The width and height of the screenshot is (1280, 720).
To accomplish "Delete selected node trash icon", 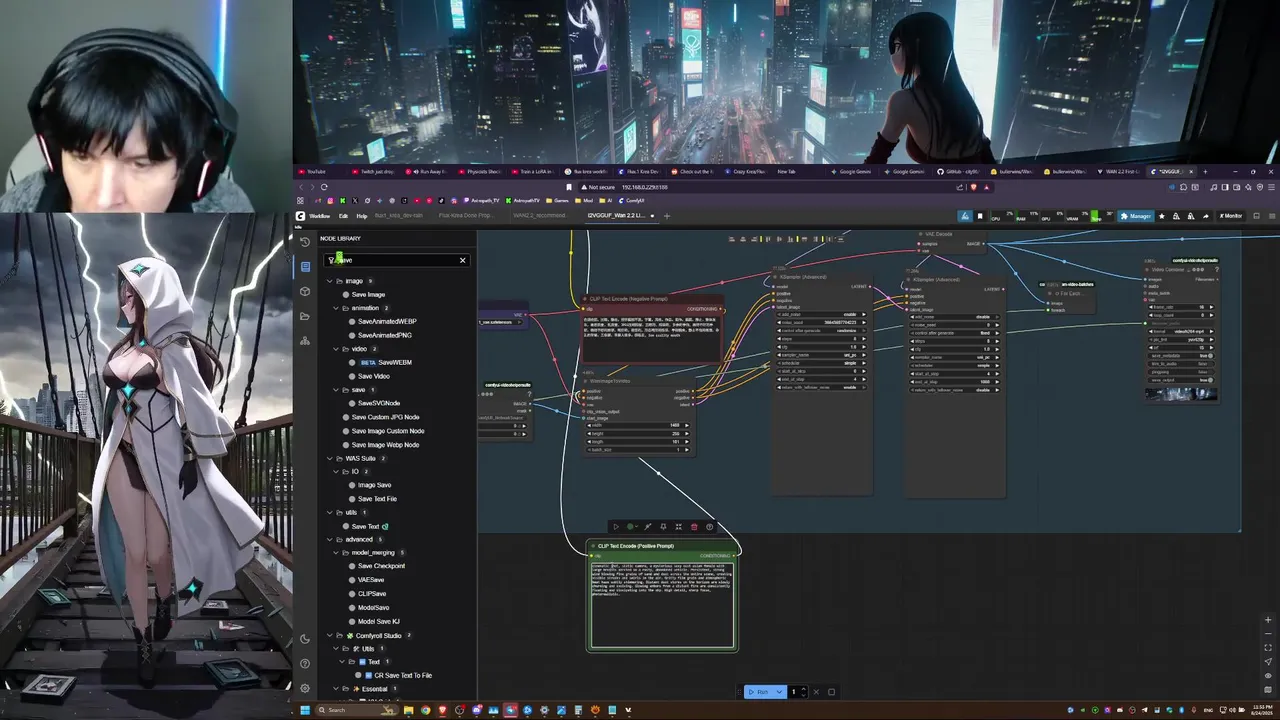I will (694, 527).
